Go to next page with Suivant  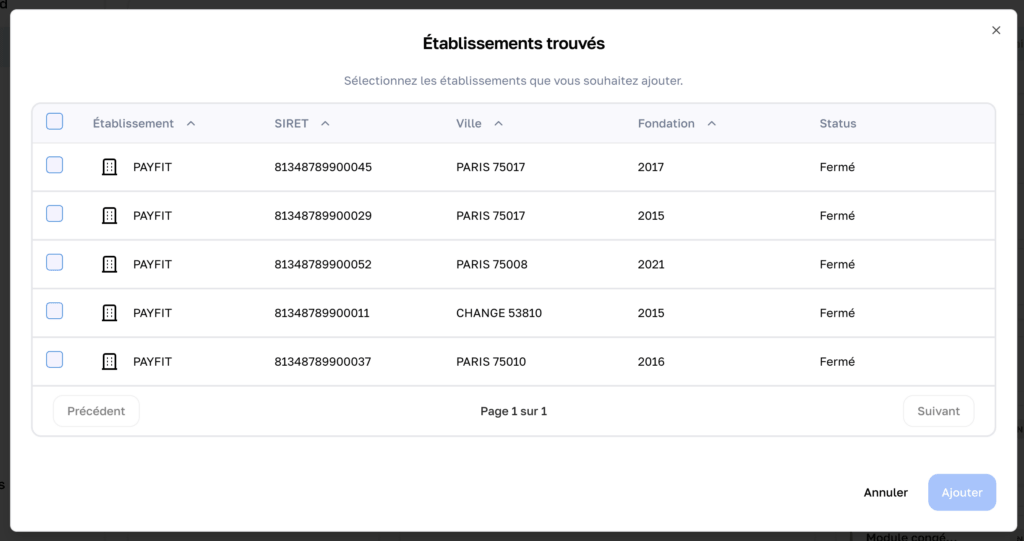[x=937, y=411]
